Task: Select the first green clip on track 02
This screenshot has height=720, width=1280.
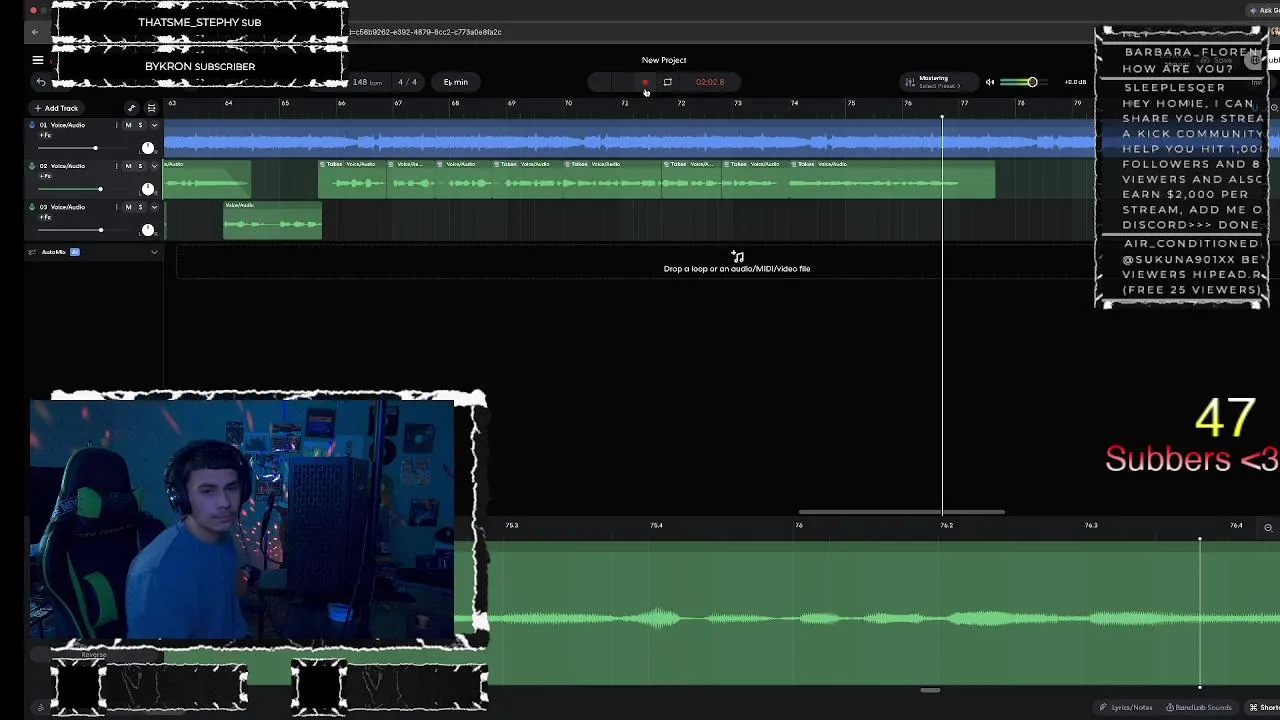Action: point(207,180)
